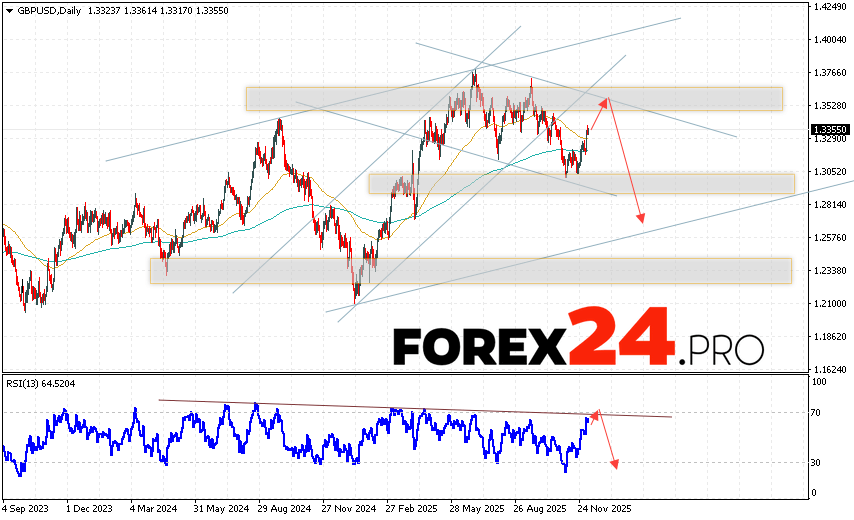Select the middle grey support zone

[580, 184]
